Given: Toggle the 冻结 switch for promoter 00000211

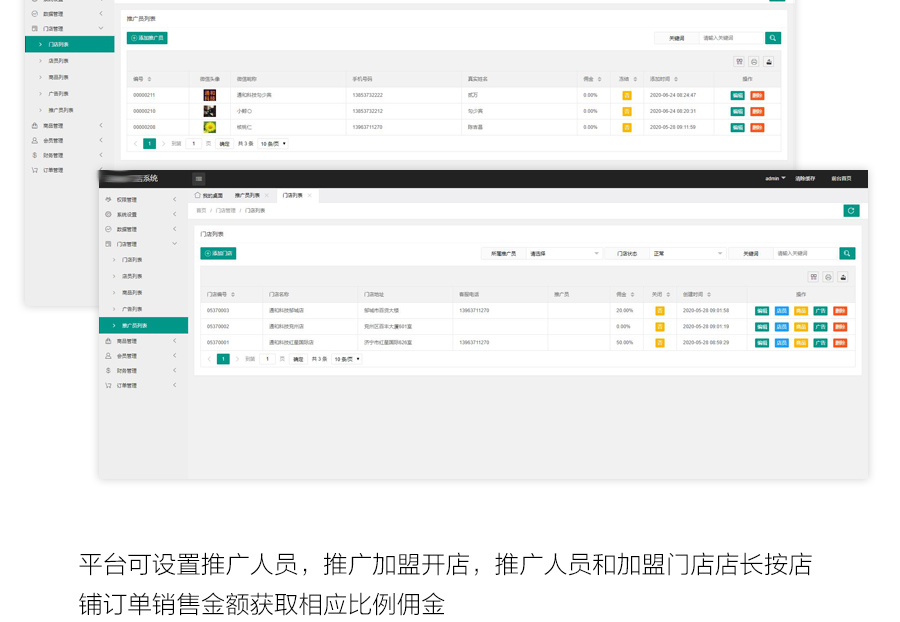Looking at the screenshot, I should click(x=626, y=95).
